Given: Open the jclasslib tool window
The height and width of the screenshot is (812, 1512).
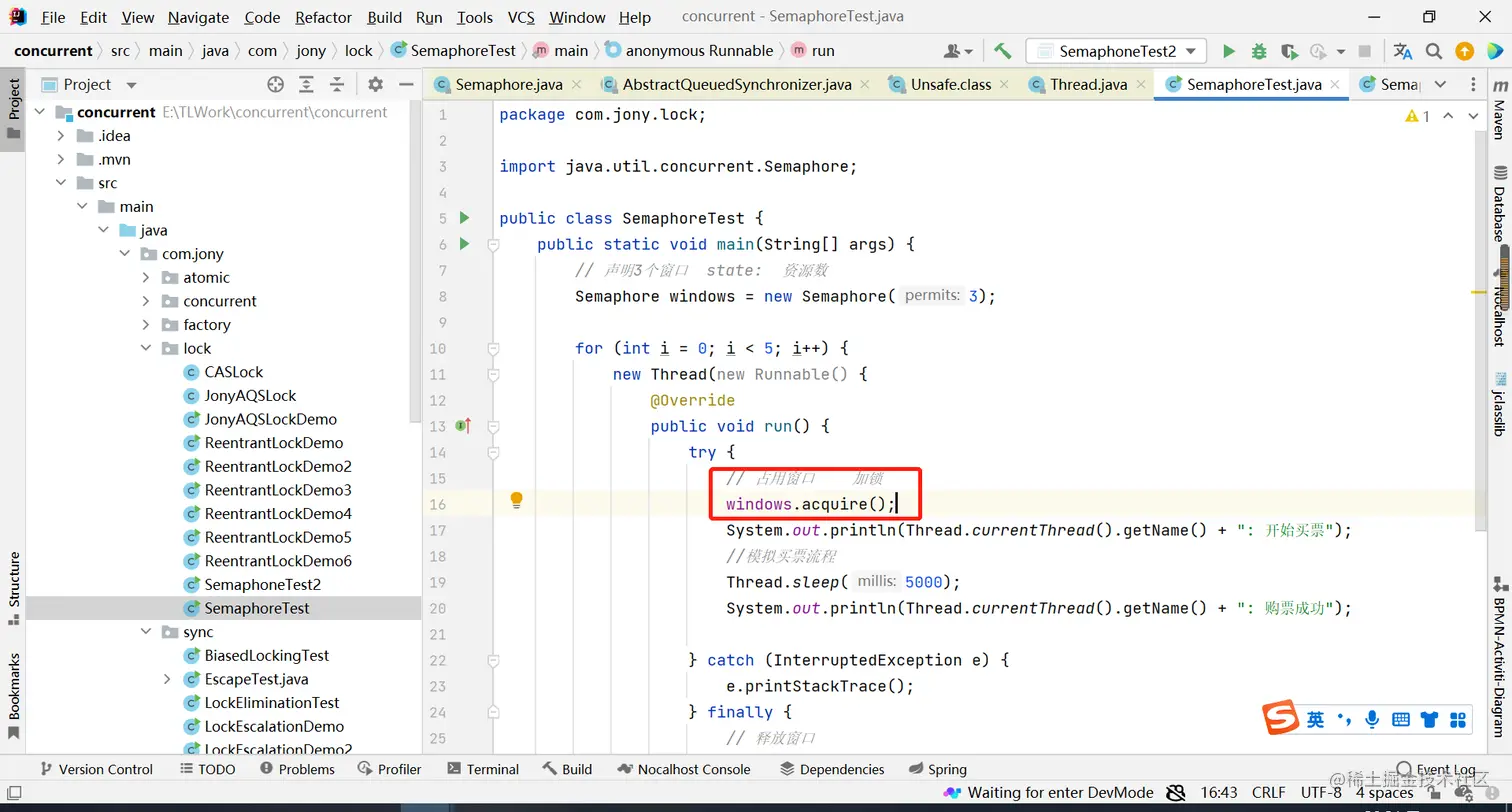Looking at the screenshot, I should pyautogui.click(x=1499, y=405).
